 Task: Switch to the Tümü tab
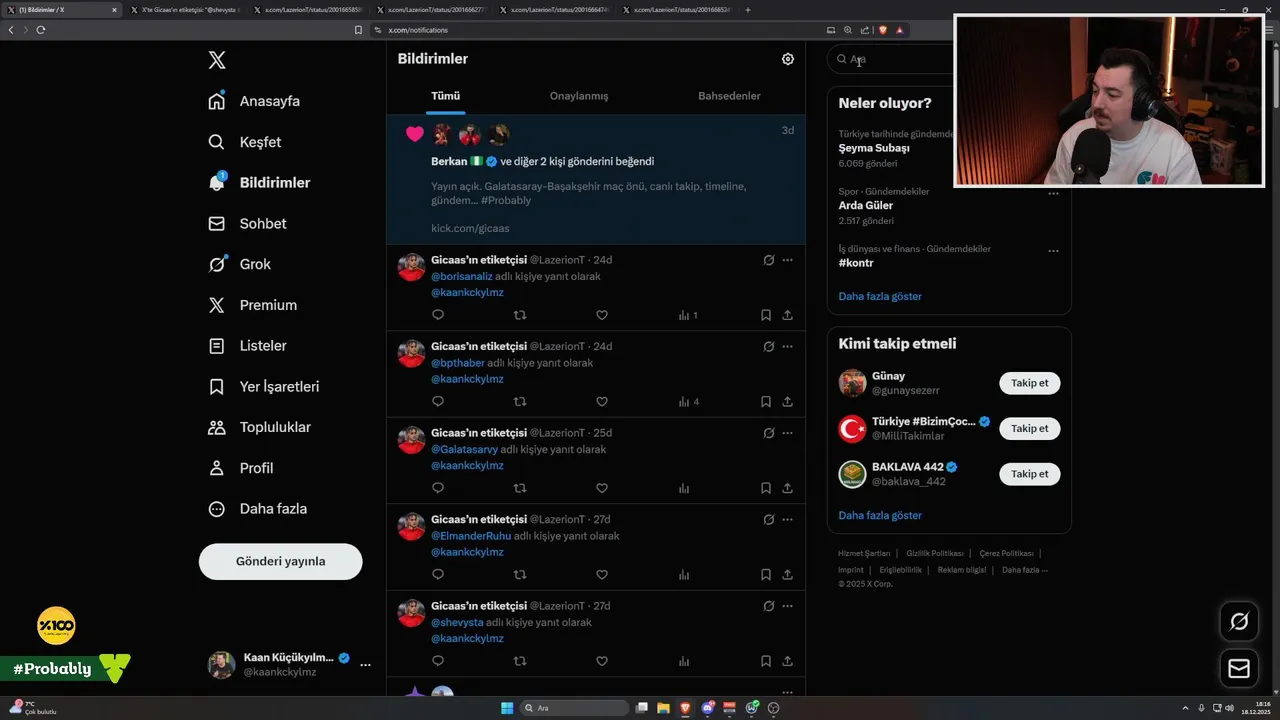(x=445, y=96)
